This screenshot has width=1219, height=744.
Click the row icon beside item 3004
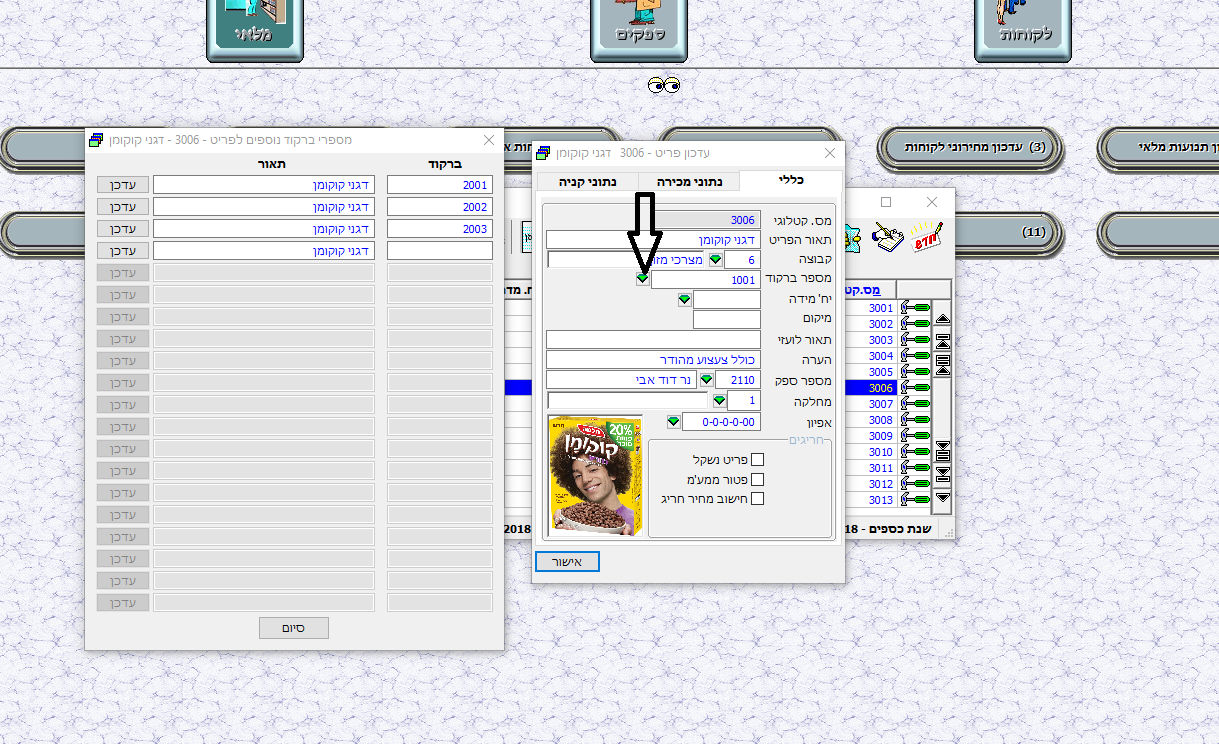pyautogui.click(x=913, y=356)
